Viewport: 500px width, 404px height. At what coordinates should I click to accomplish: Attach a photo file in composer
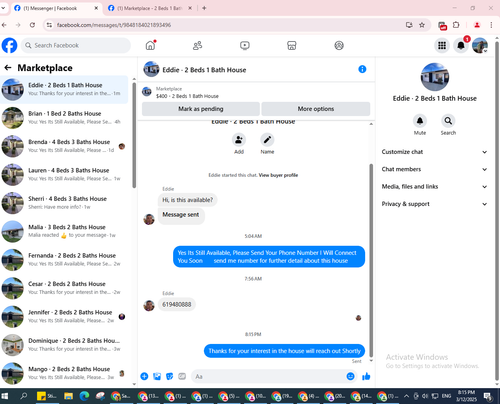tap(157, 376)
